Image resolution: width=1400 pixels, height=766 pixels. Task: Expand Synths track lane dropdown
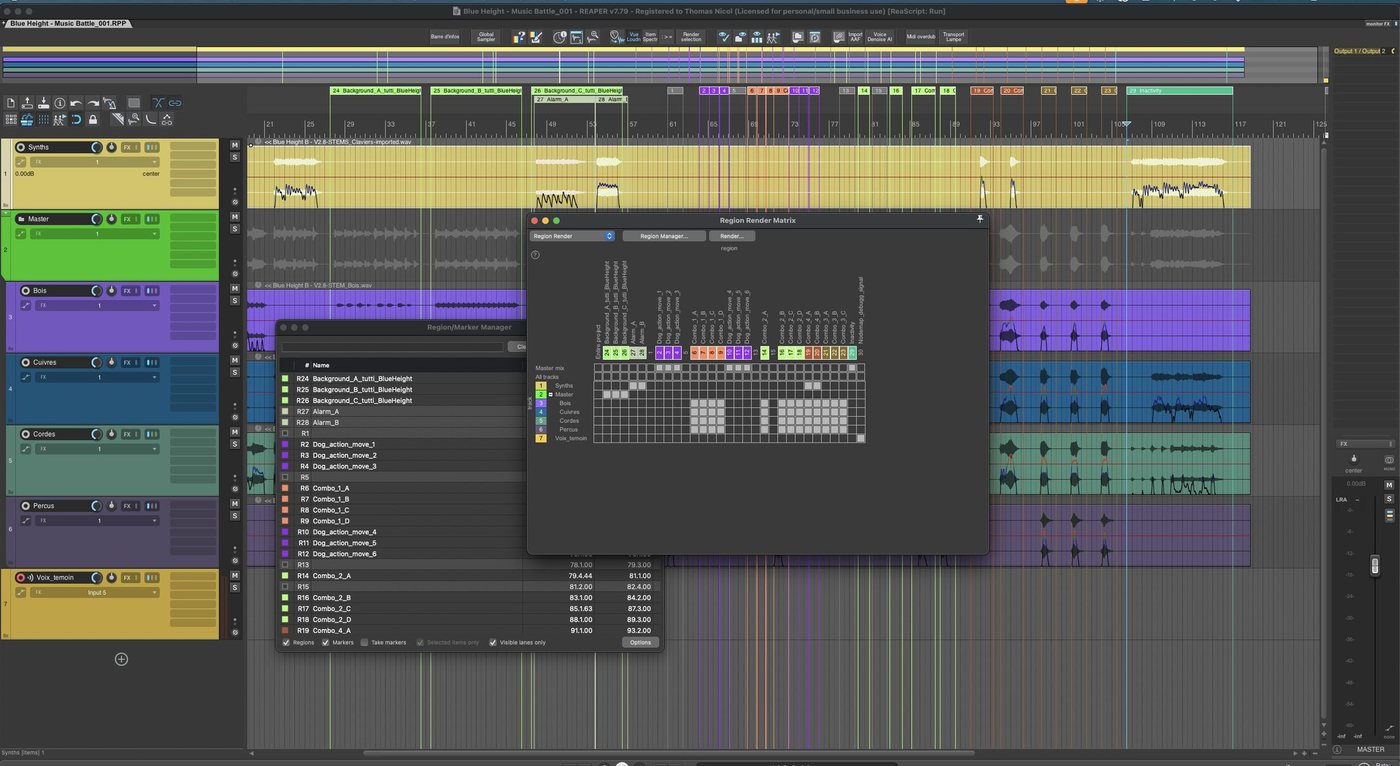tap(95, 161)
